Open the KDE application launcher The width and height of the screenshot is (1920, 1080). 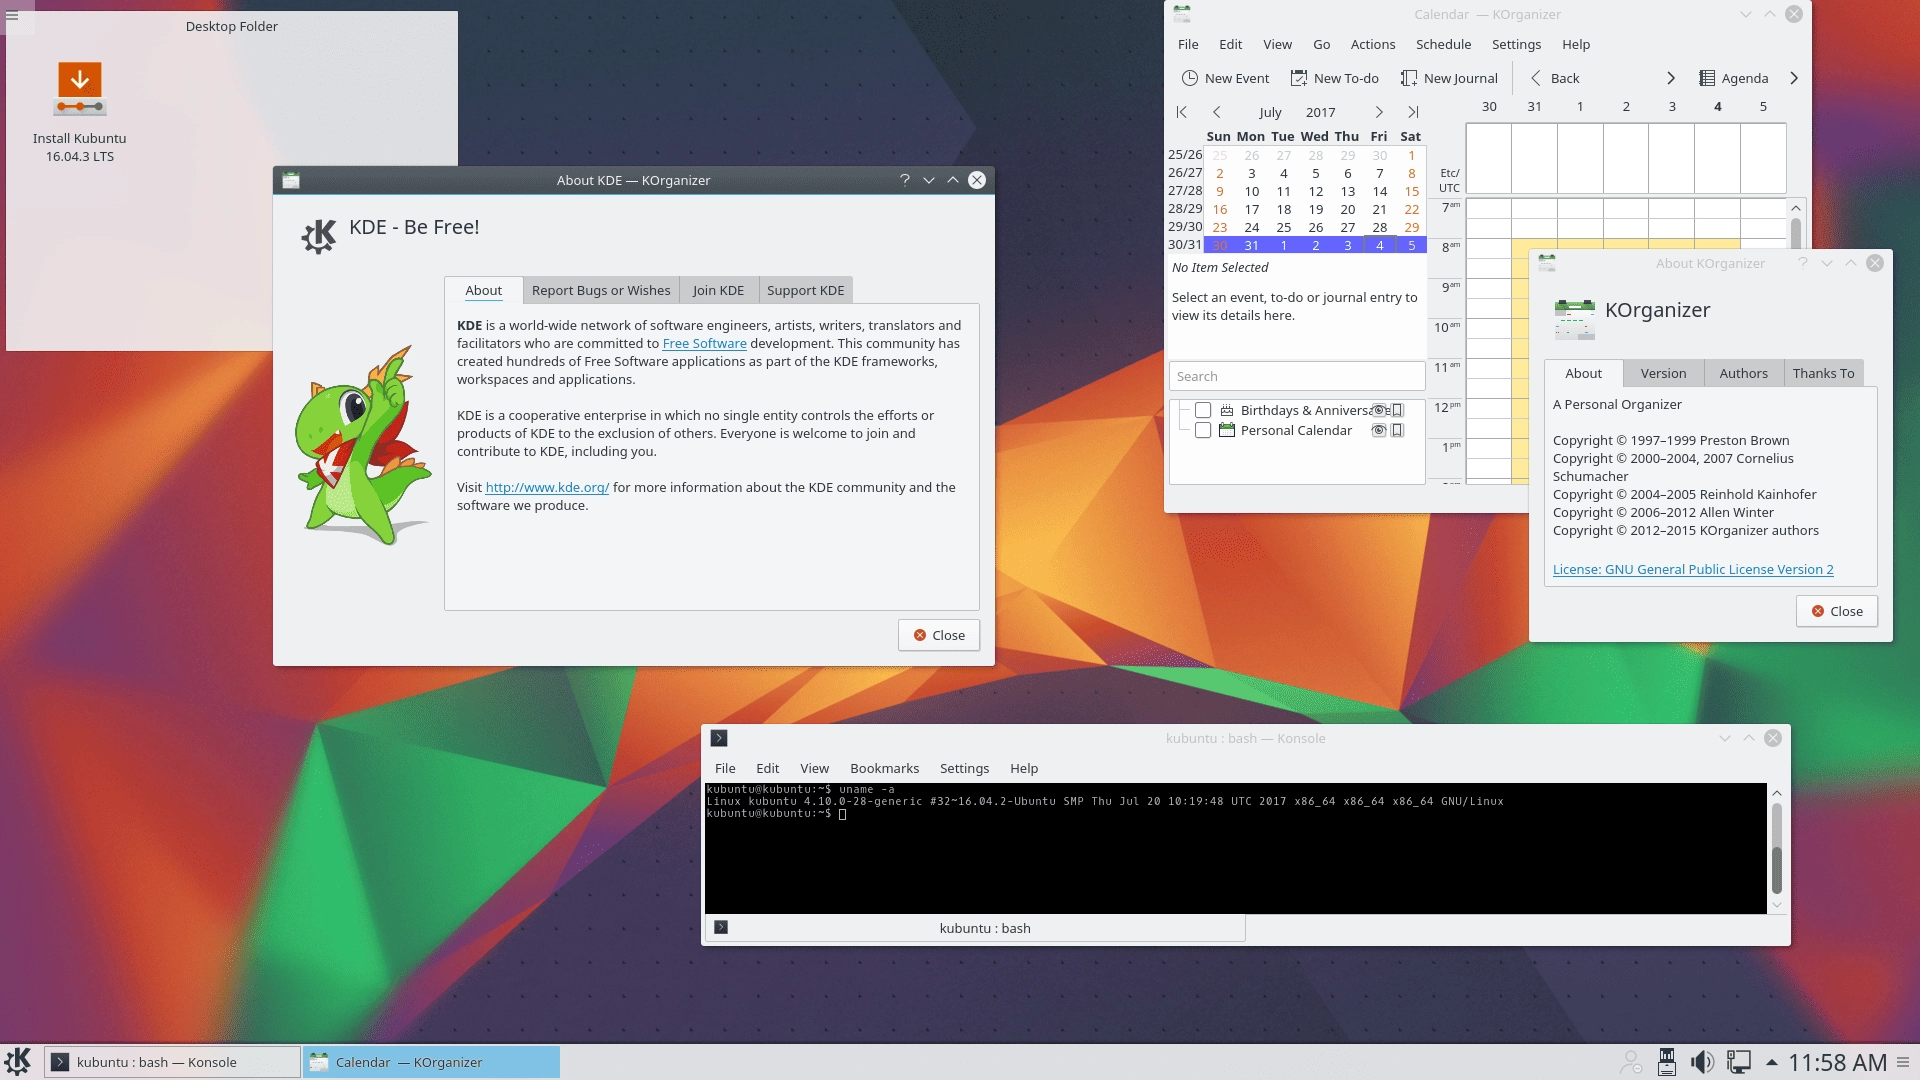(x=18, y=1062)
